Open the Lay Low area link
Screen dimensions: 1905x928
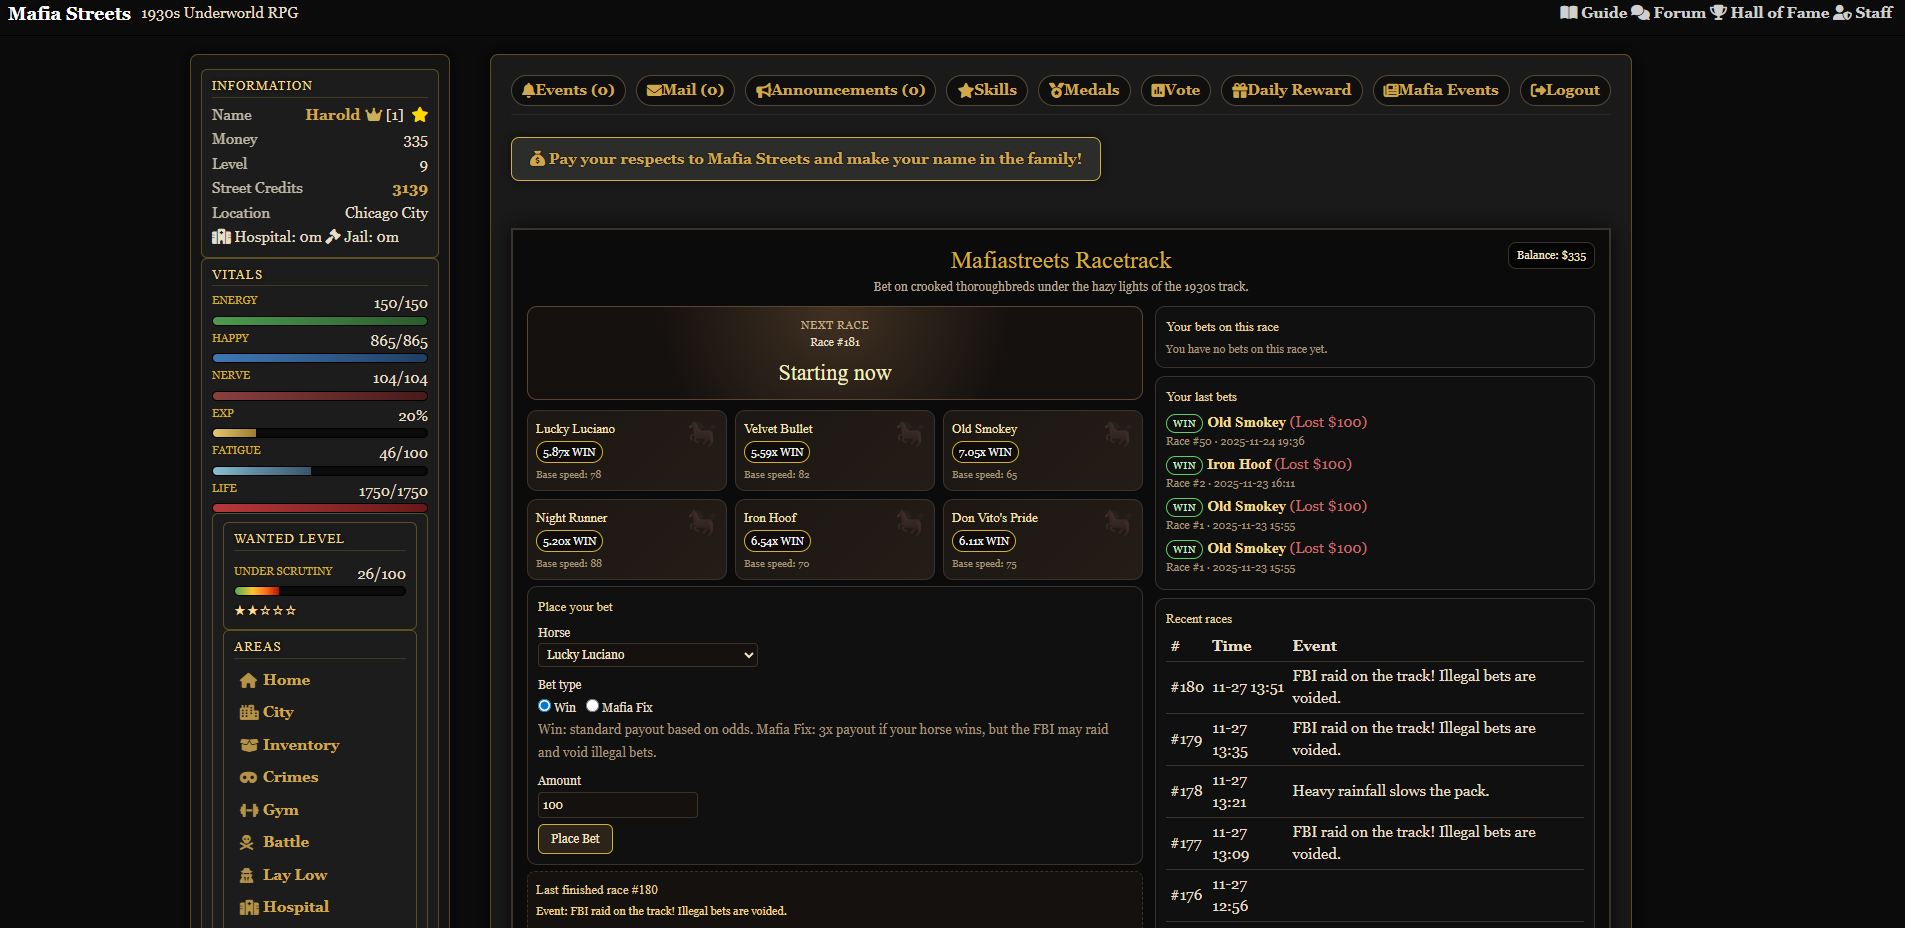pos(294,875)
